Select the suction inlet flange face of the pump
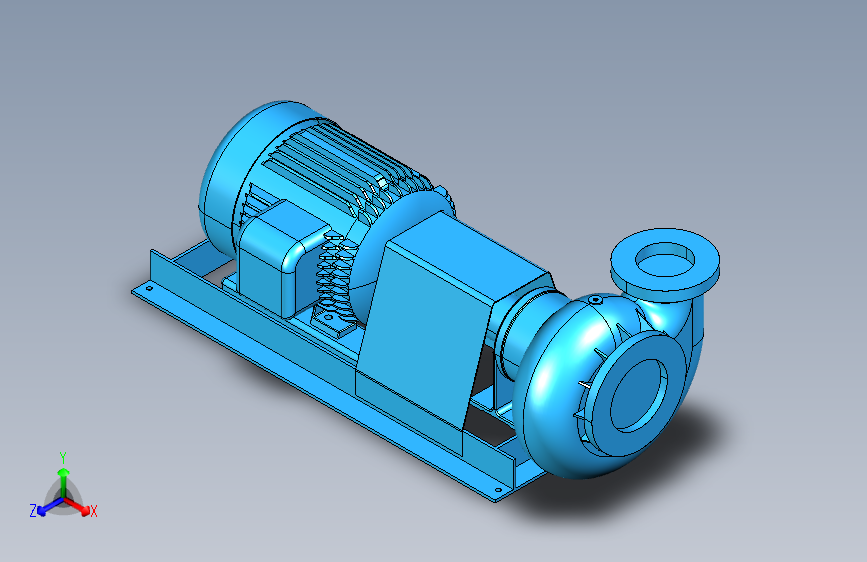The height and width of the screenshot is (562, 867). tap(639, 393)
